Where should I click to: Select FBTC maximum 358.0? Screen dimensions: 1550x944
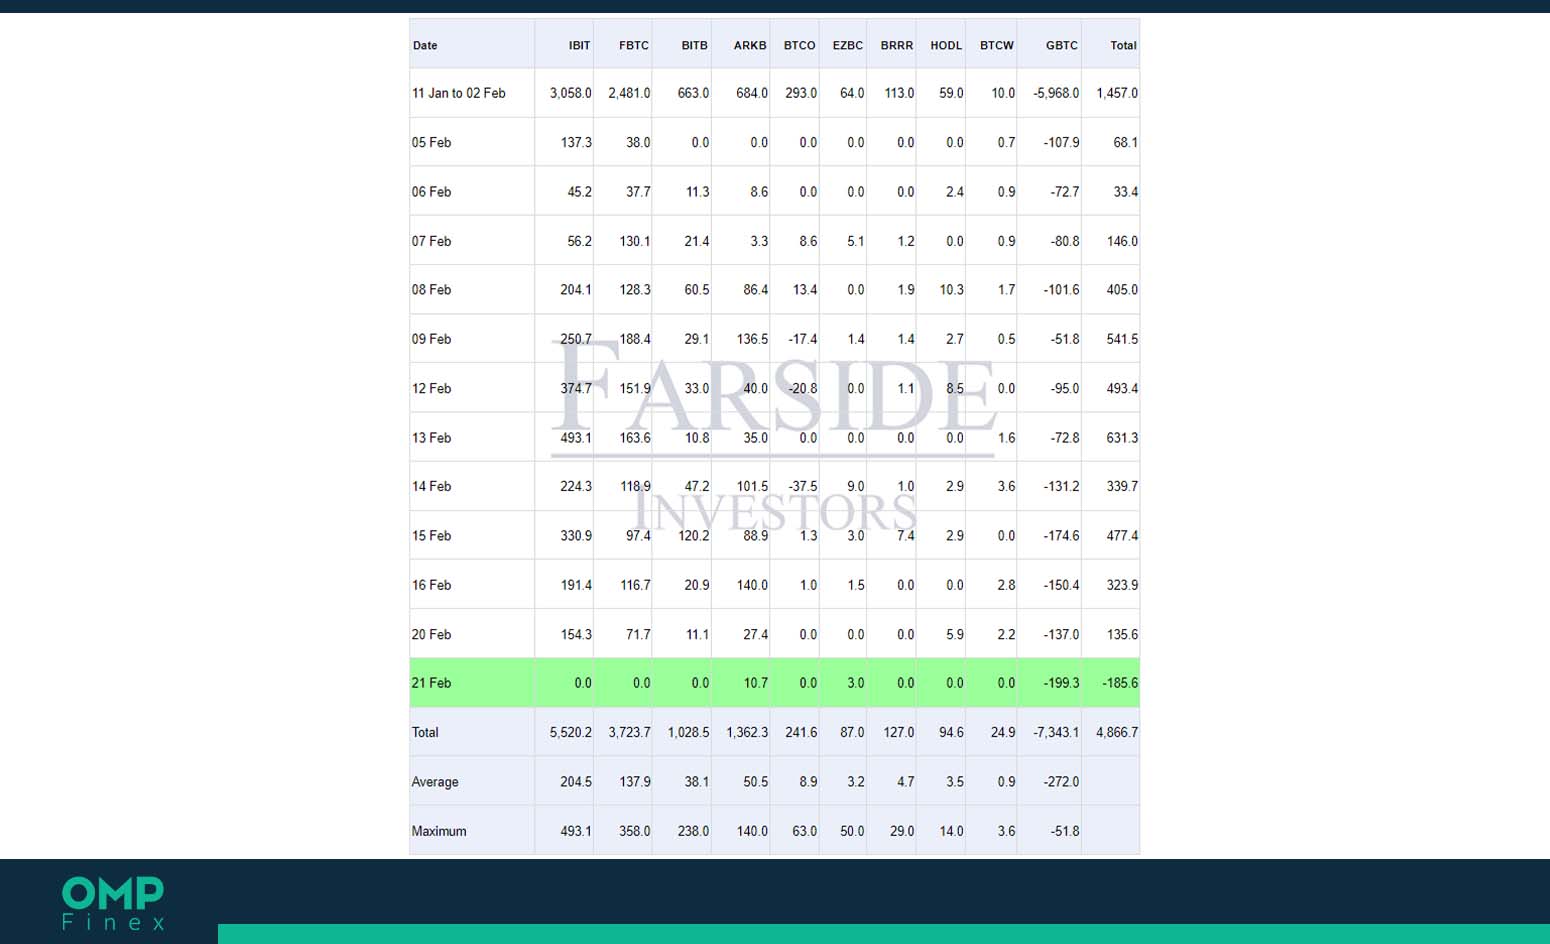point(635,831)
